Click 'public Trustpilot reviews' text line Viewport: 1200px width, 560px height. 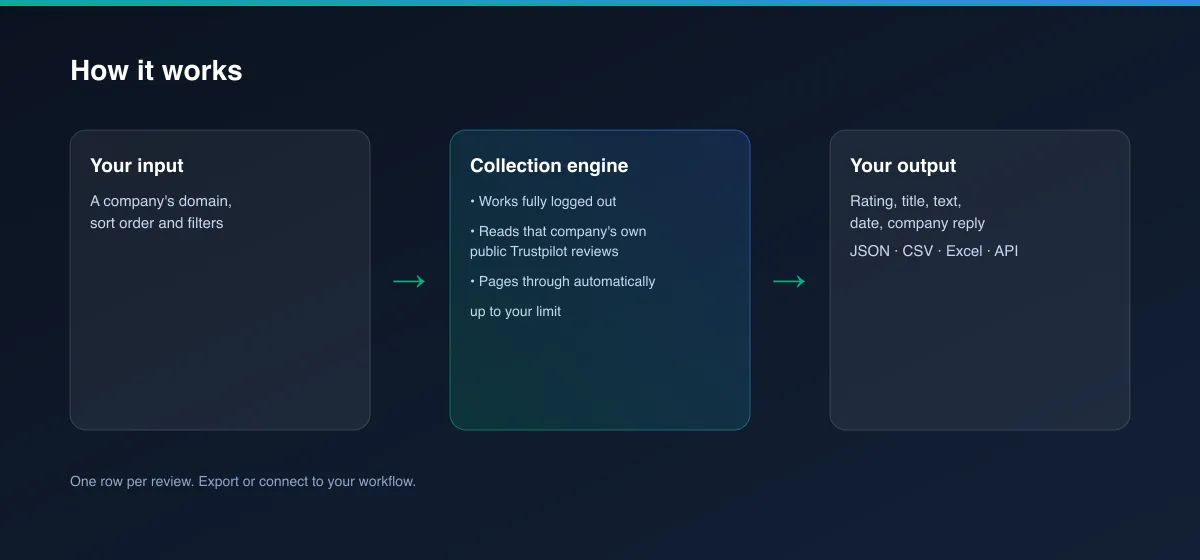[544, 251]
